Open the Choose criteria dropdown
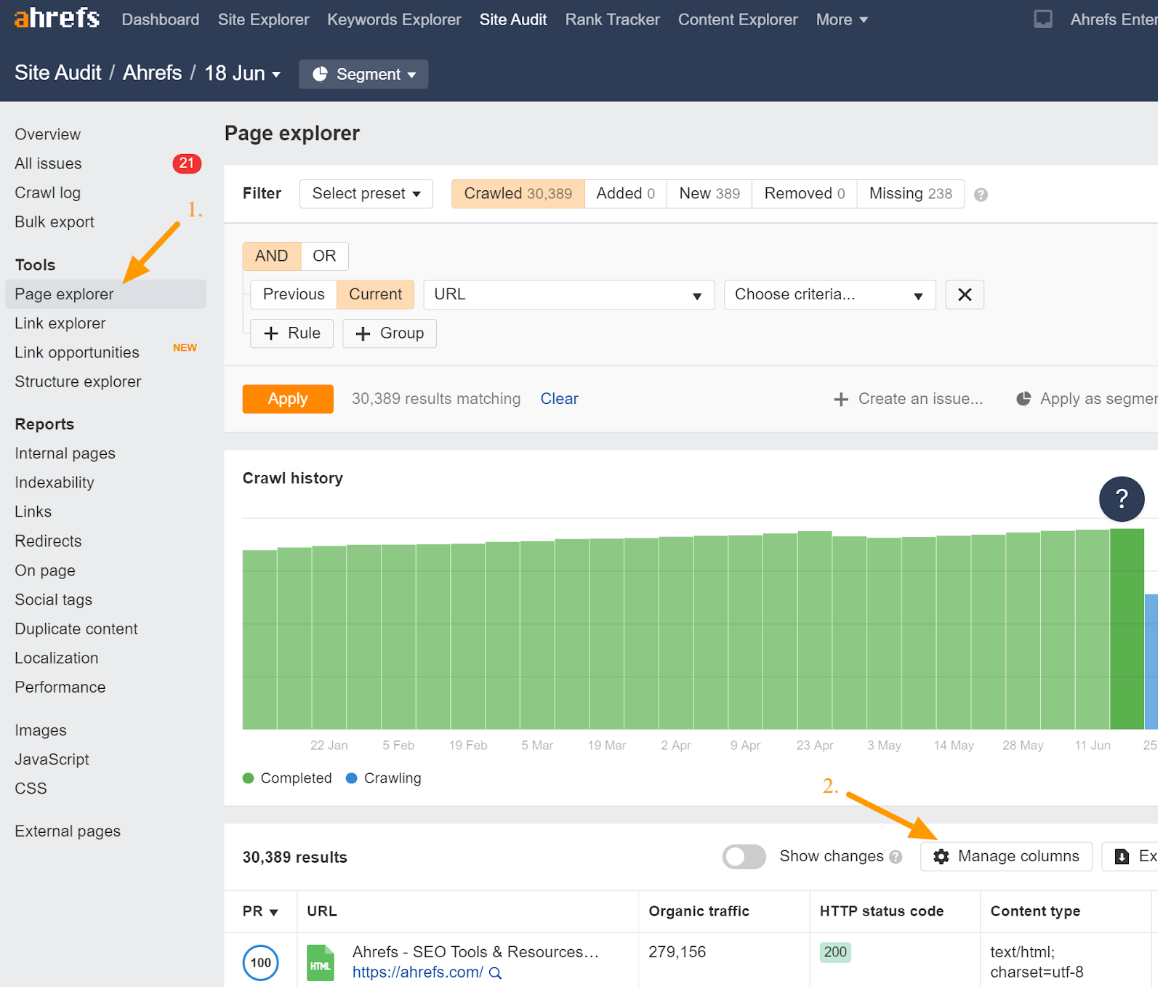 tap(829, 294)
